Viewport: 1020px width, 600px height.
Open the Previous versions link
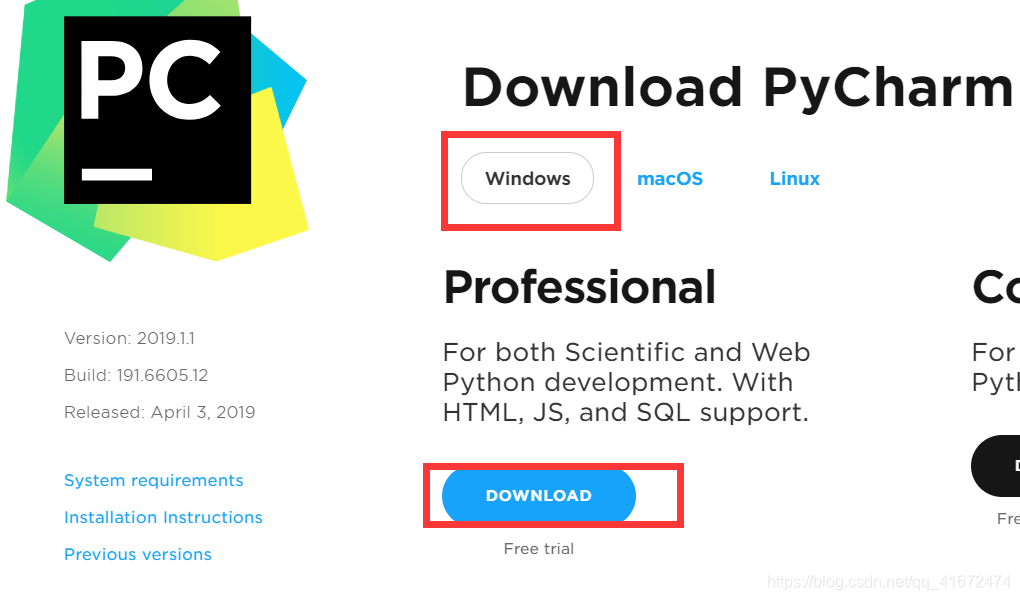138,554
